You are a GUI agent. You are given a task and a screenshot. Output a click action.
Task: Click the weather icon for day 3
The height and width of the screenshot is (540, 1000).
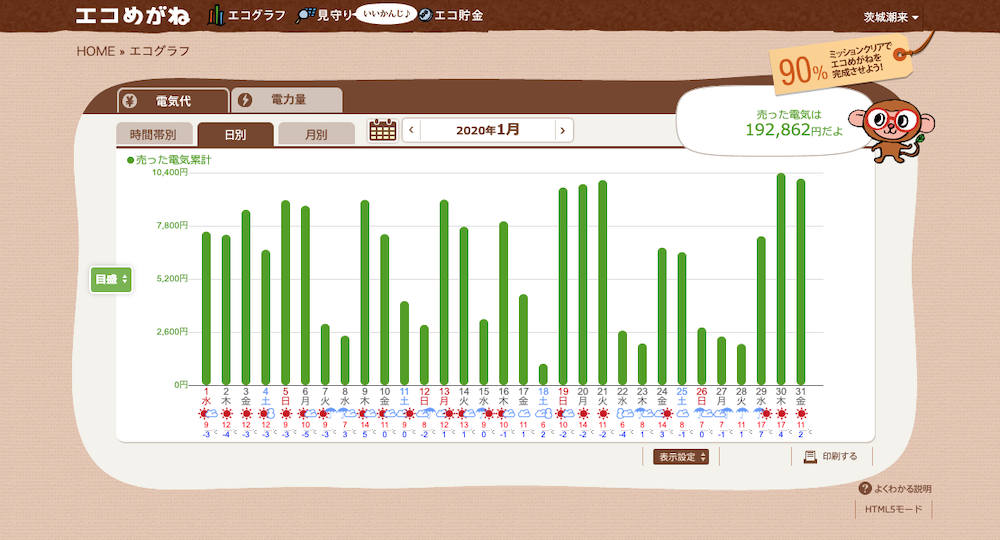pyautogui.click(x=246, y=413)
